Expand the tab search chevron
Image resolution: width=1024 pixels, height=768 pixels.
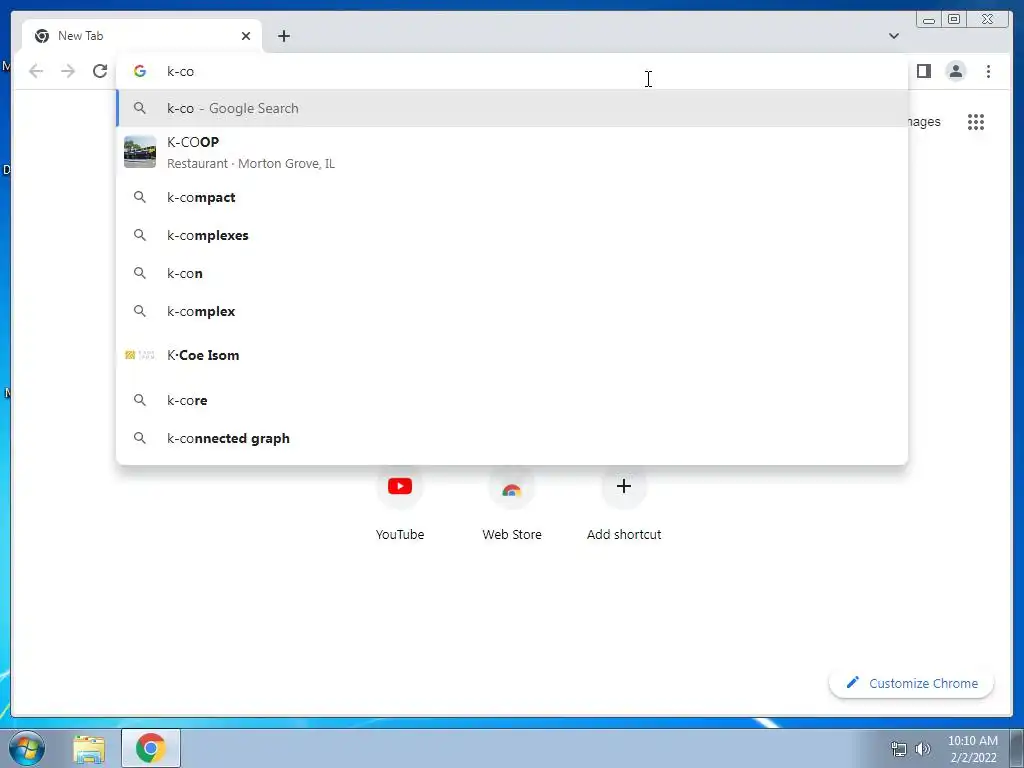[893, 36]
